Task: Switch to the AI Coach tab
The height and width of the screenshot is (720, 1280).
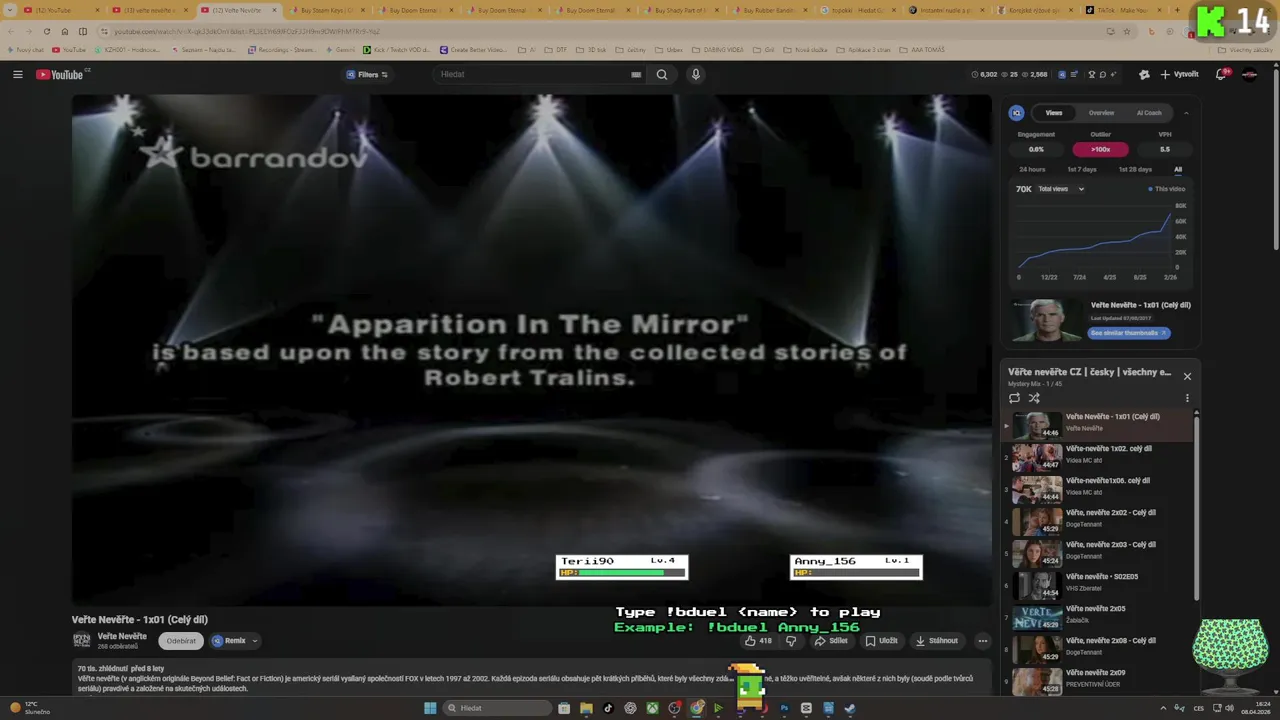Action: tap(1149, 113)
